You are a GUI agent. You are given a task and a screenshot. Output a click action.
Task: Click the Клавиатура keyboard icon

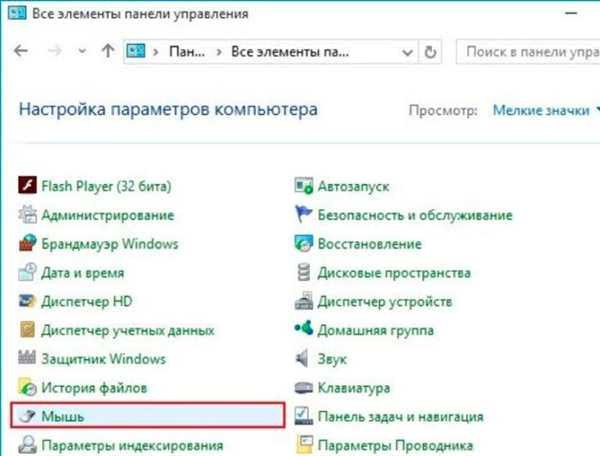[304, 388]
